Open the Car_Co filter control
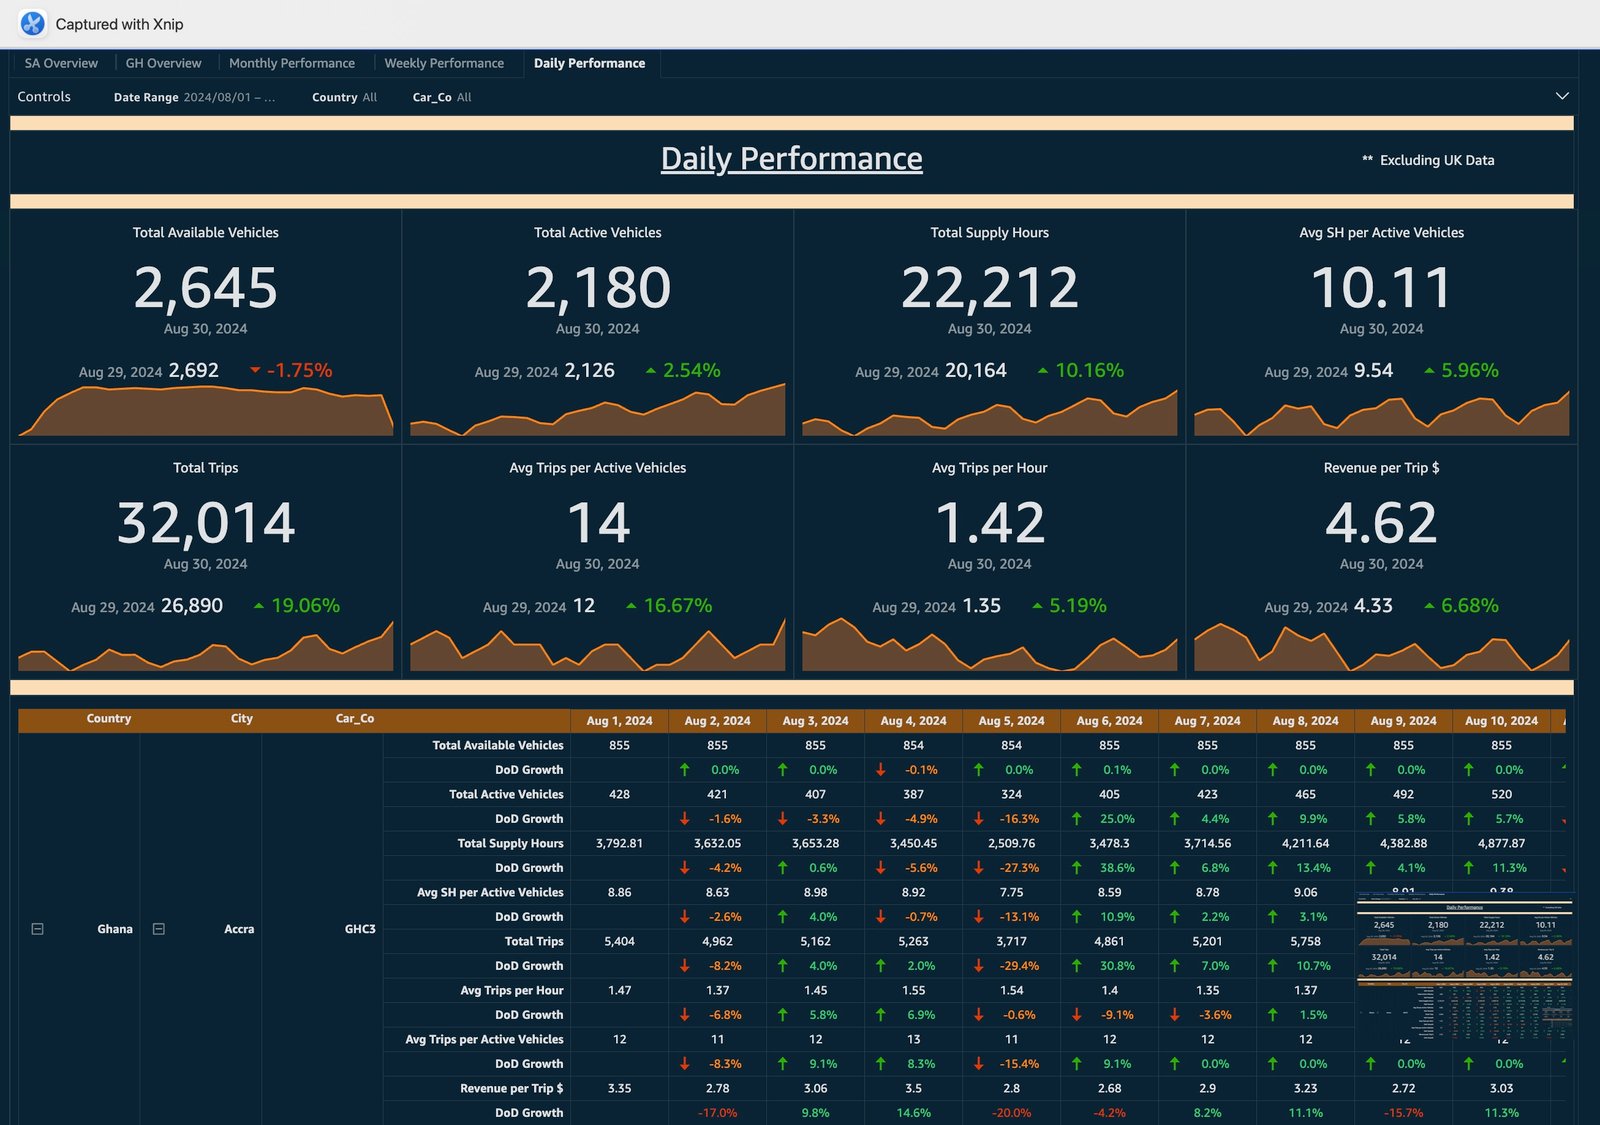This screenshot has height=1125, width=1600. [x=442, y=97]
